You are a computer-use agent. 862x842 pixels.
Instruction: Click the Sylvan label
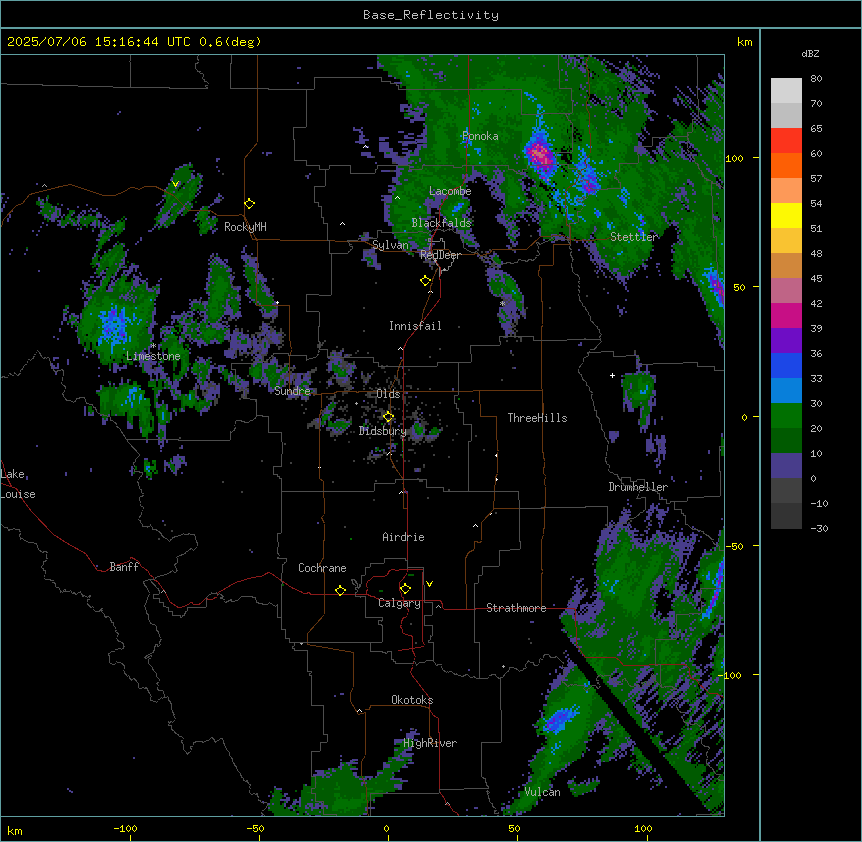tap(390, 245)
